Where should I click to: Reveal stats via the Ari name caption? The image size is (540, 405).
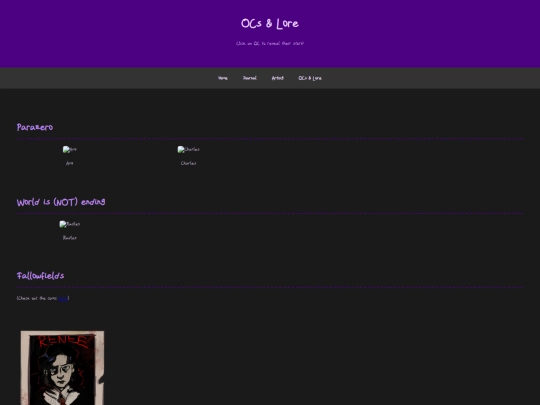70,163
